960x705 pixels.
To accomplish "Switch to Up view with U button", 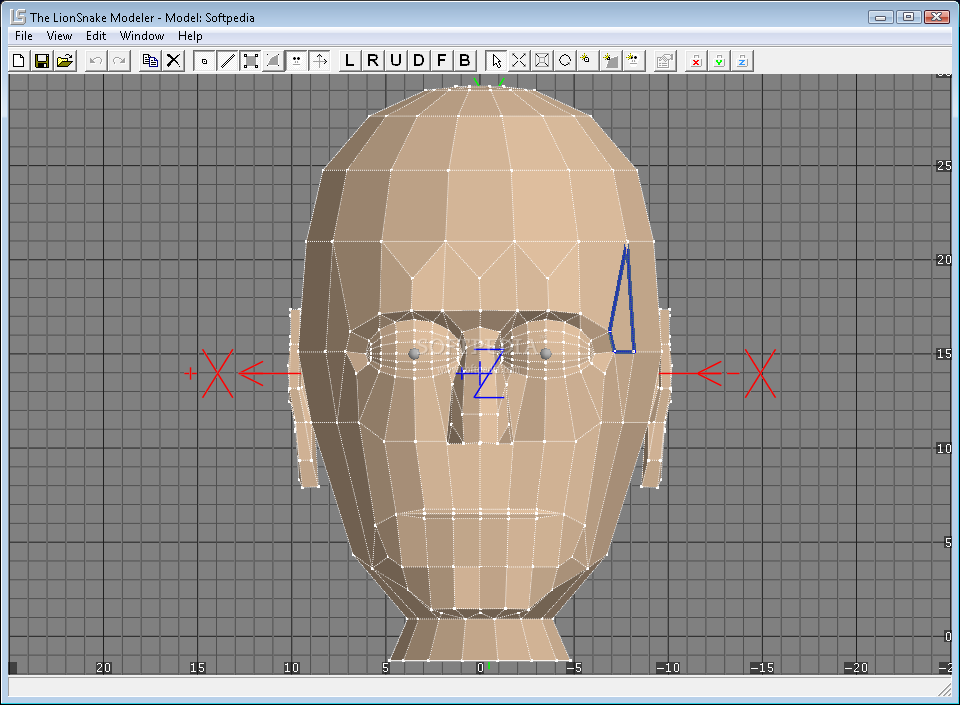I will 396,61.
